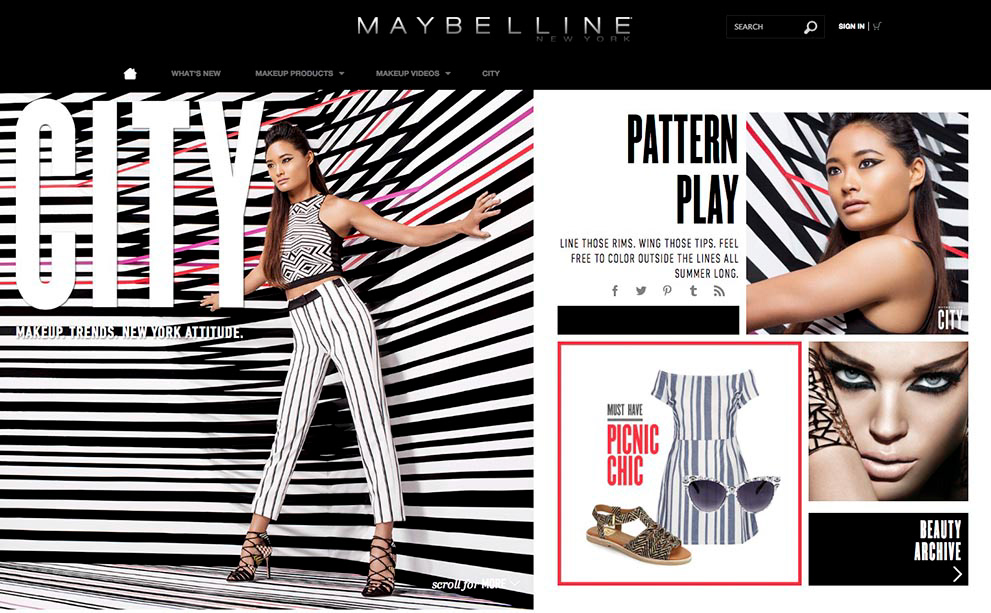The width and height of the screenshot is (991, 613).
Task: Click the Sign In link
Action: click(851, 27)
